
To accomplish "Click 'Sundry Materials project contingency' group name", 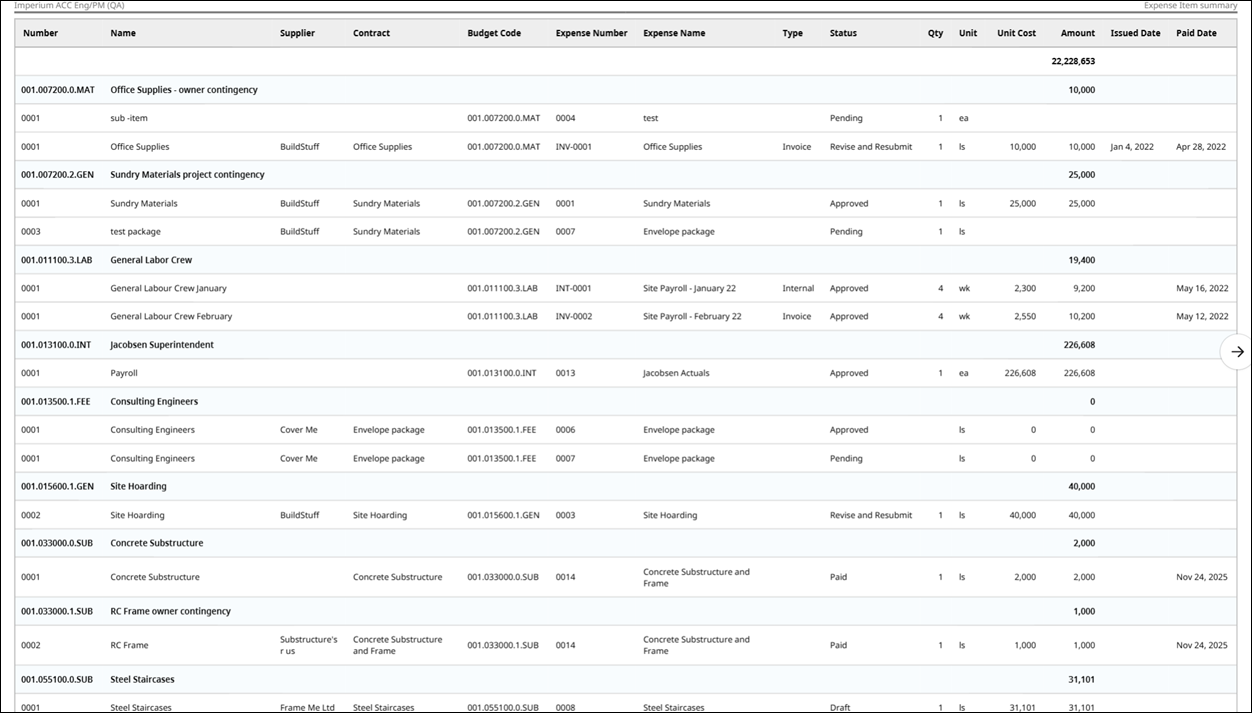I will click(x=187, y=174).
